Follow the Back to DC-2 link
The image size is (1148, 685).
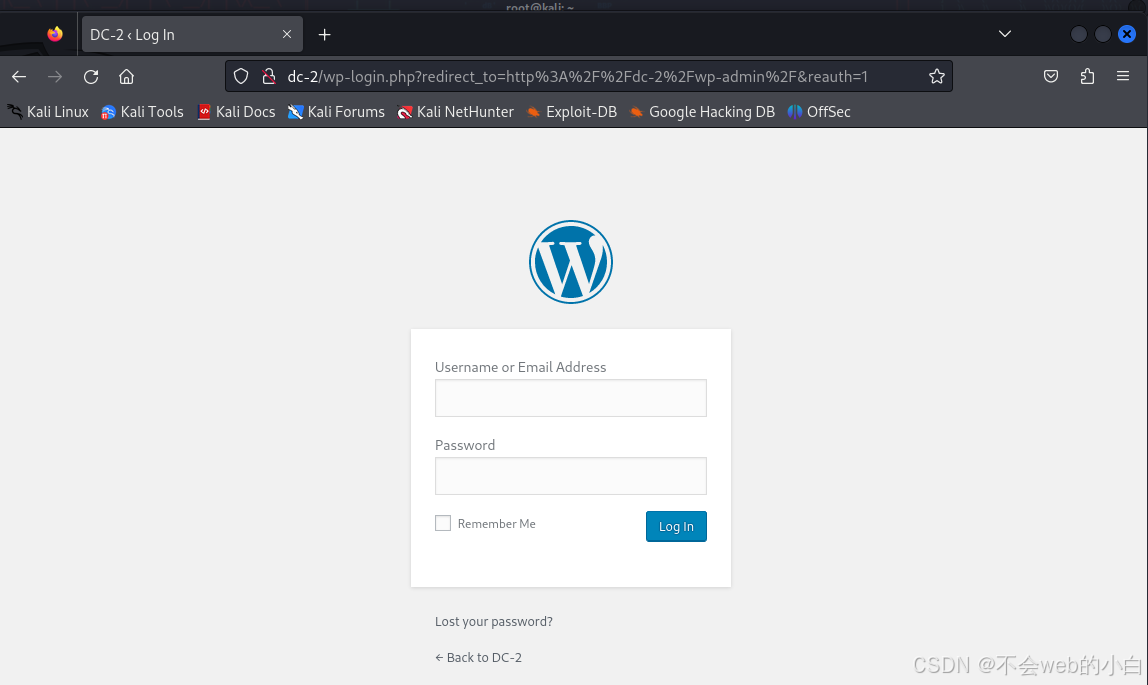[x=478, y=657]
